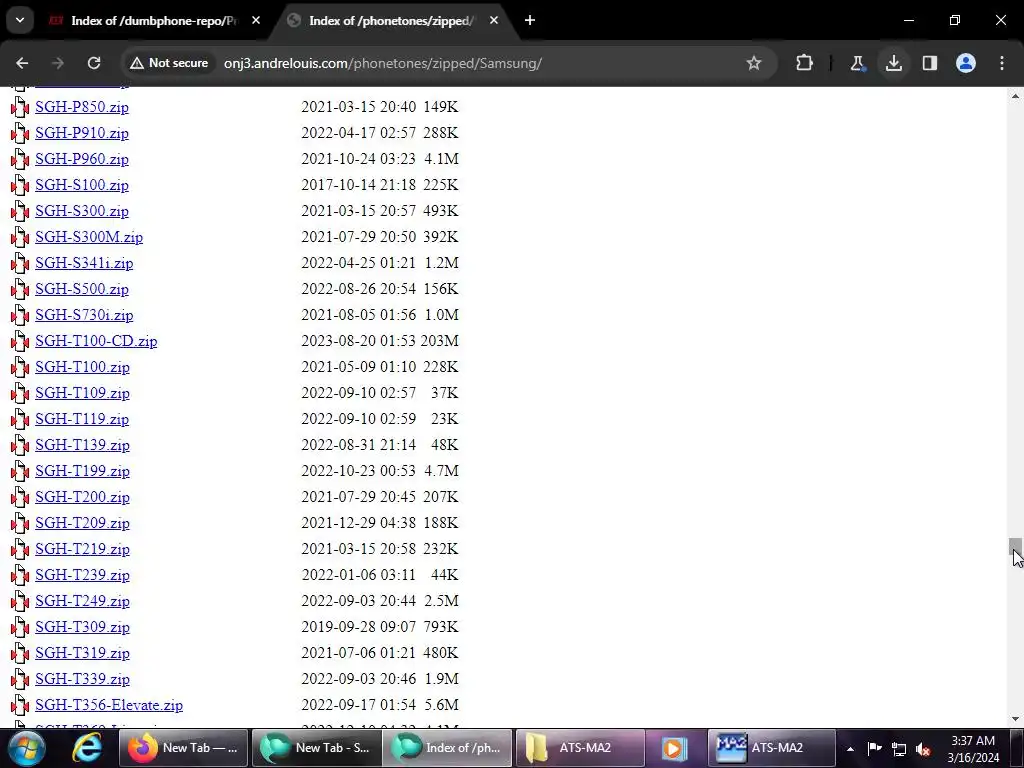
Task: Open the SGH-S341i.zip link
Action: click(x=84, y=263)
